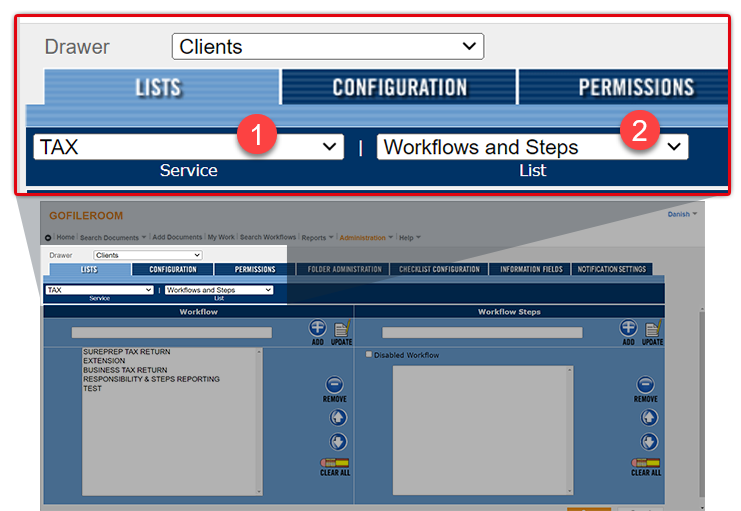The image size is (741, 511).
Task: Select RESPONSIBILITY & STEPS REPORTING workflow
Action: (x=151, y=379)
